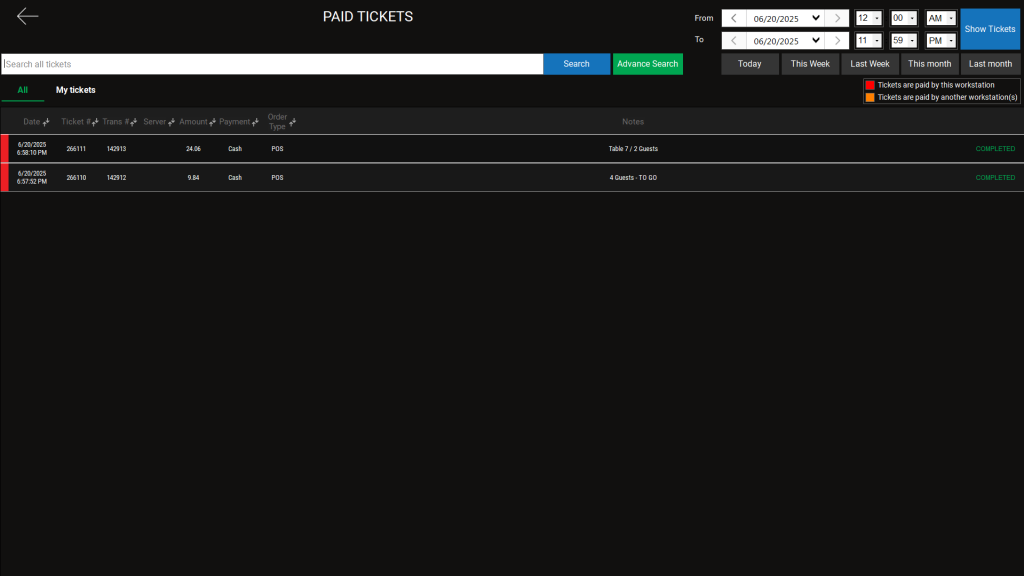Image resolution: width=1024 pixels, height=576 pixels.
Task: Click the red this-workstation legend swatch
Action: (870, 86)
